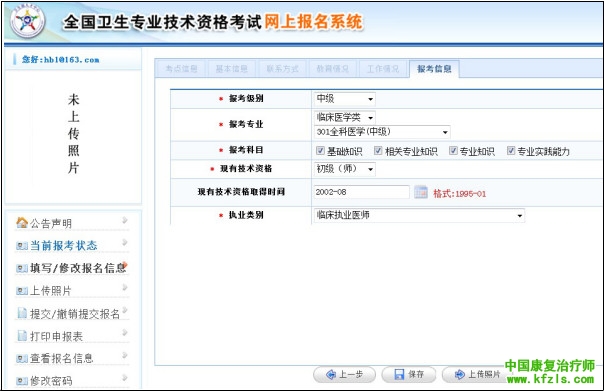Click the arrow at the end of 修改密码 row
Screen dimensions: 604x391
click(x=125, y=378)
